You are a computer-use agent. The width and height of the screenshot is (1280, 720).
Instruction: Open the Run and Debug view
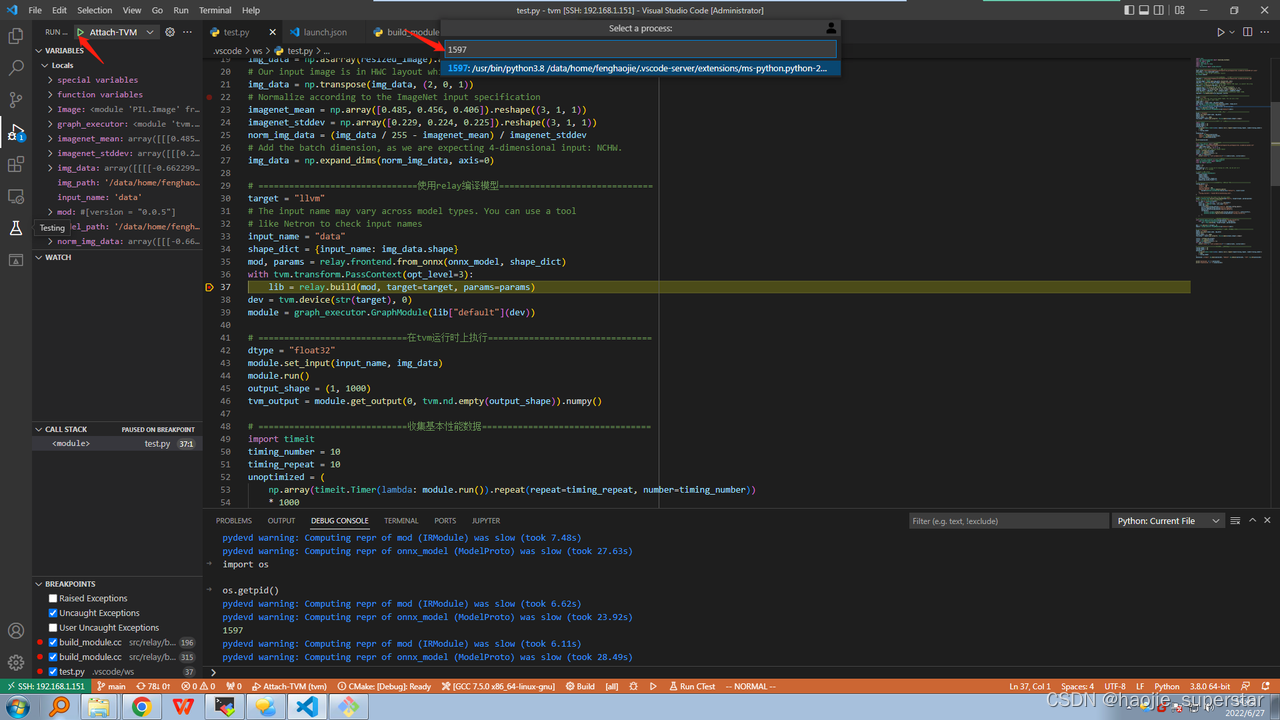[16, 132]
